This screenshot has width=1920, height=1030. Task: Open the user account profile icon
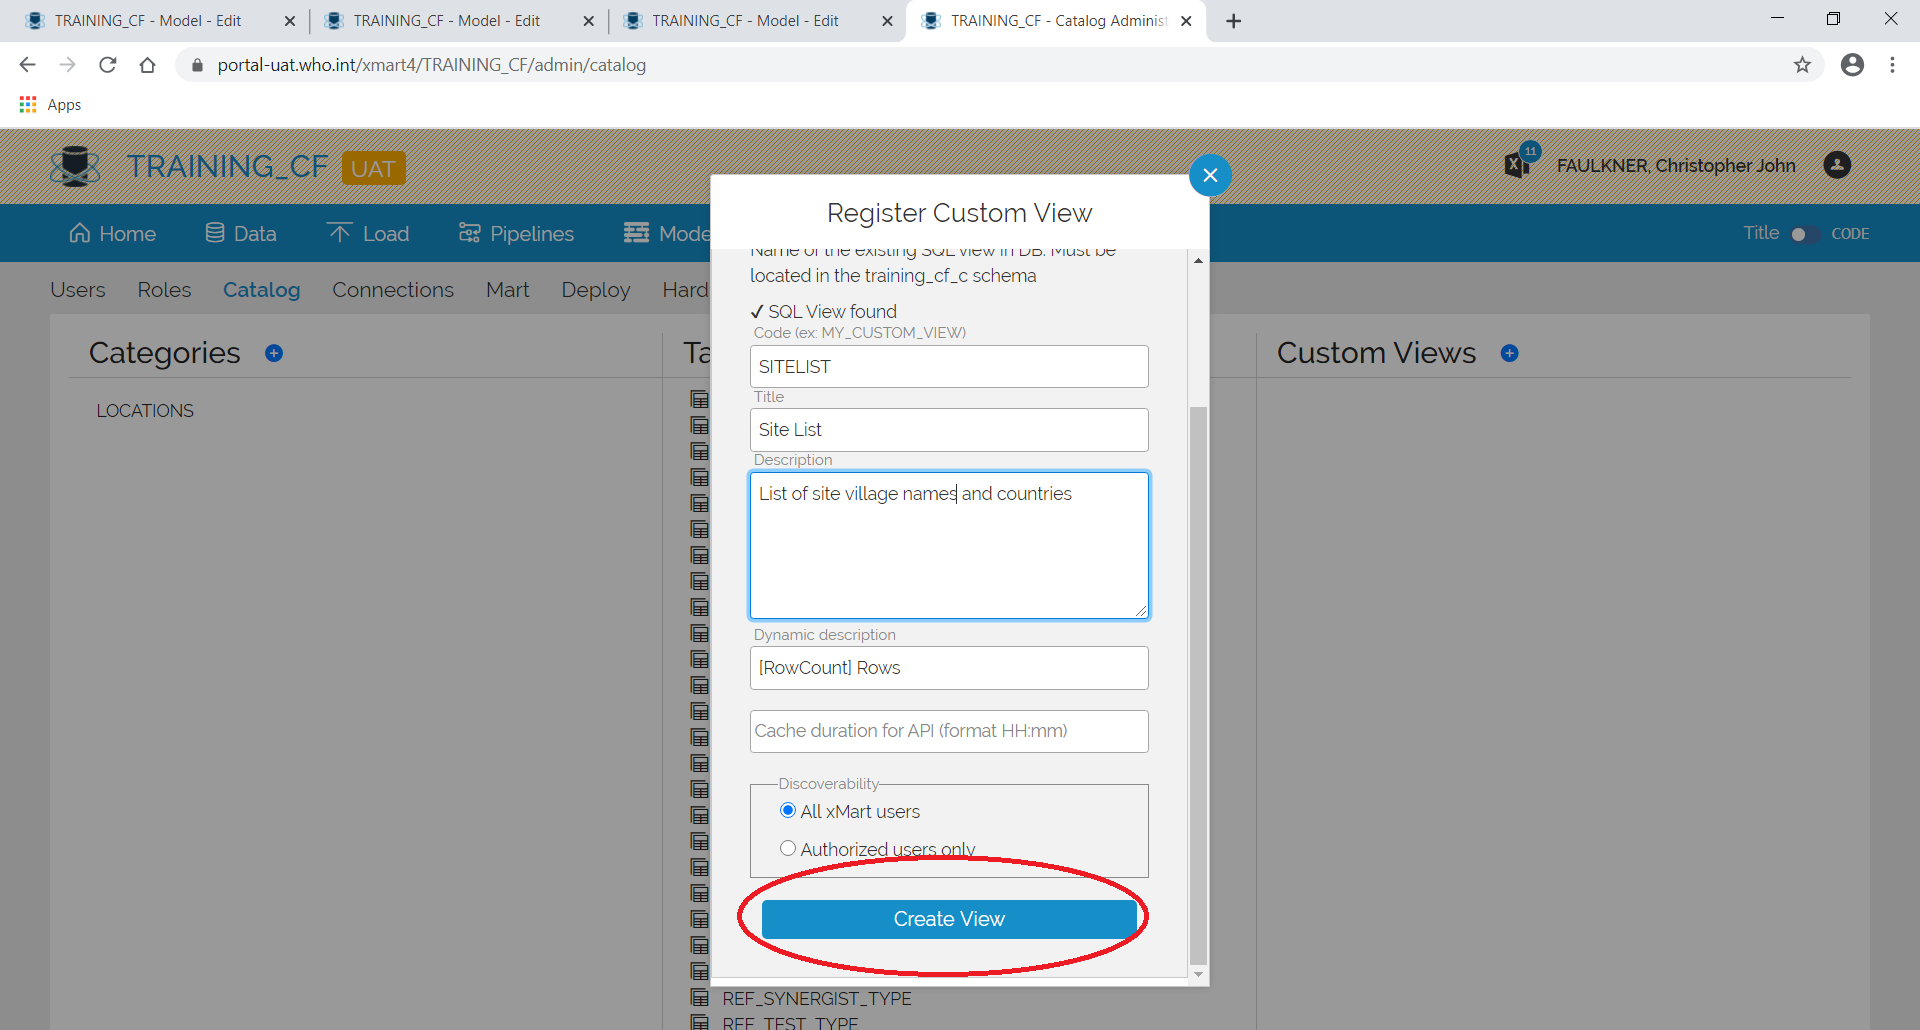point(1838,165)
